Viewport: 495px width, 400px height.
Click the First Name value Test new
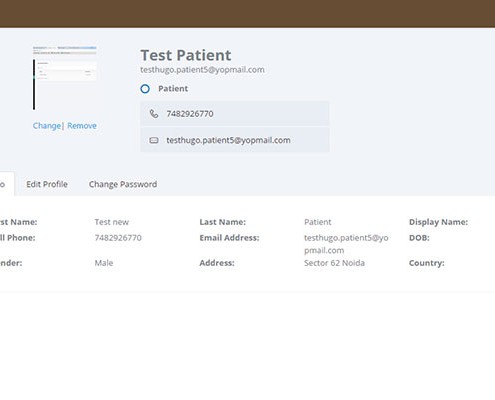112,222
